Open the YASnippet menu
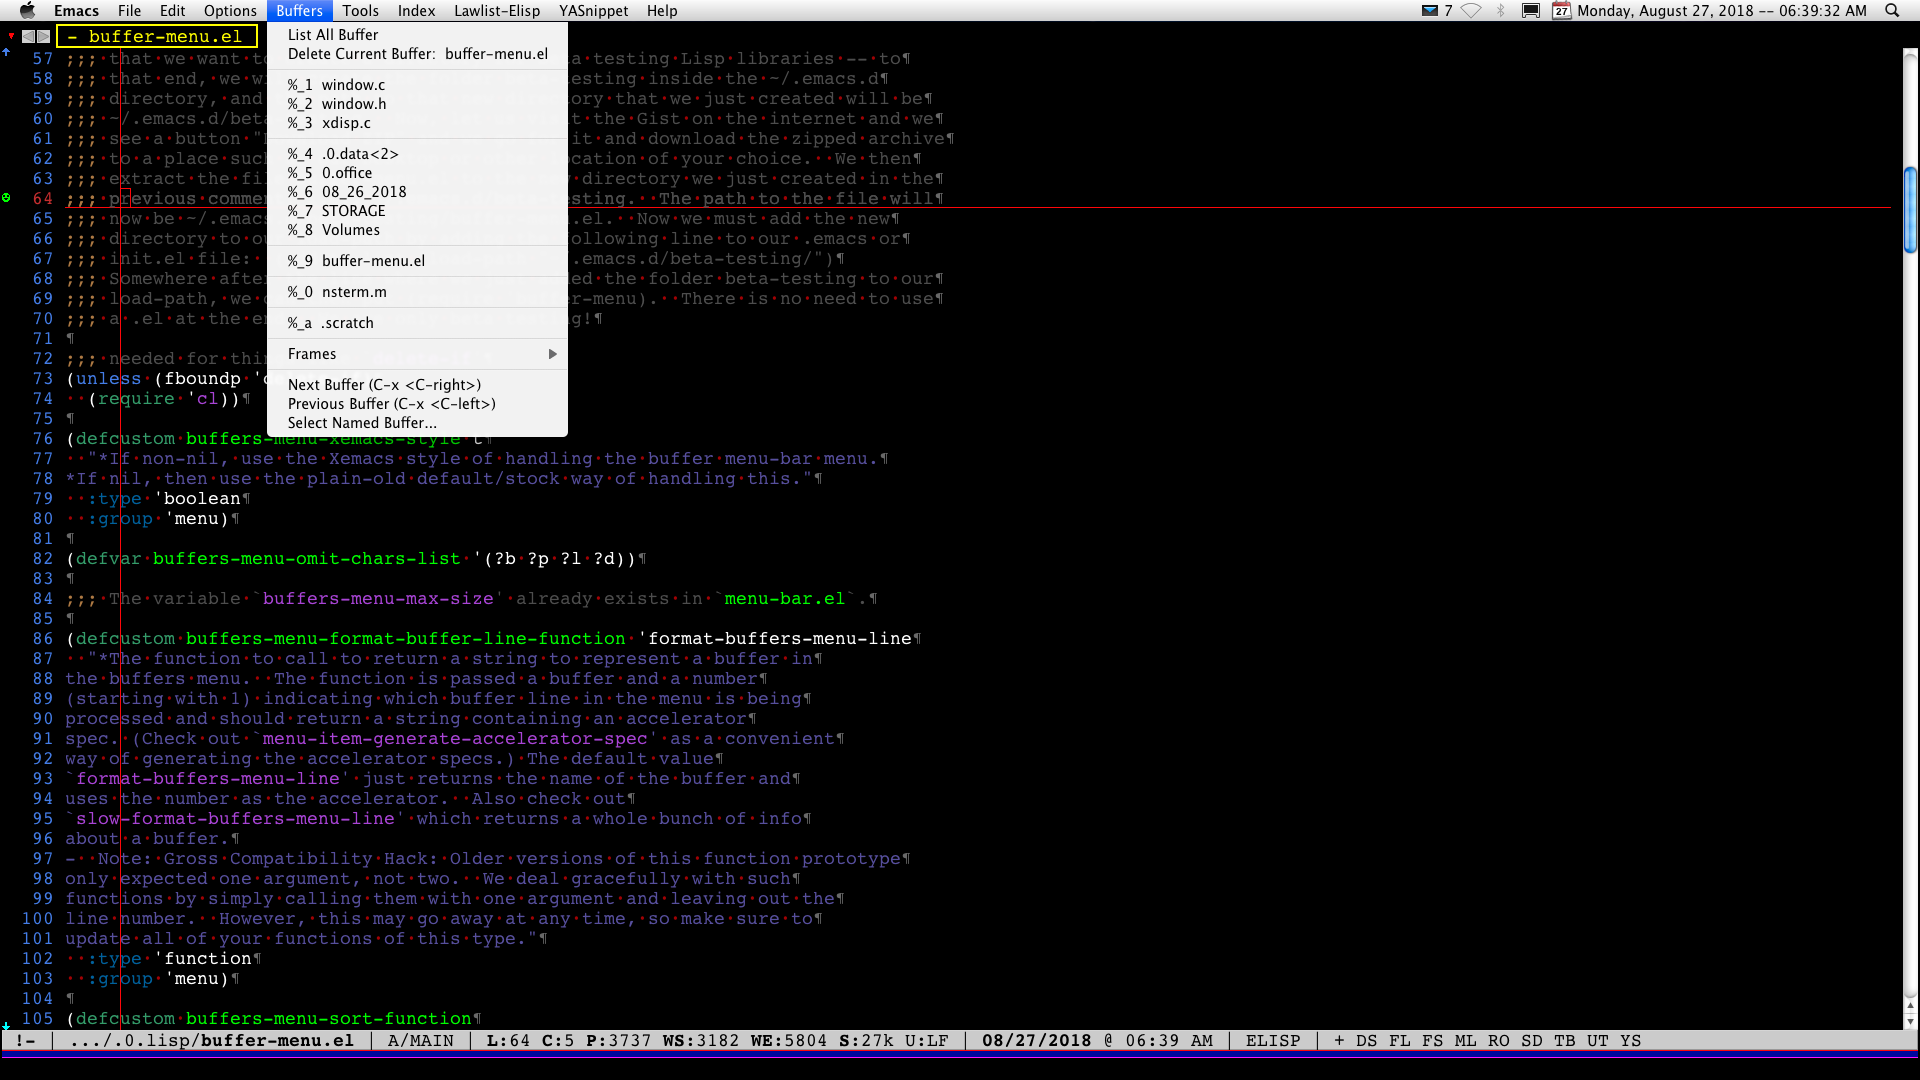The image size is (1920, 1080). [593, 10]
